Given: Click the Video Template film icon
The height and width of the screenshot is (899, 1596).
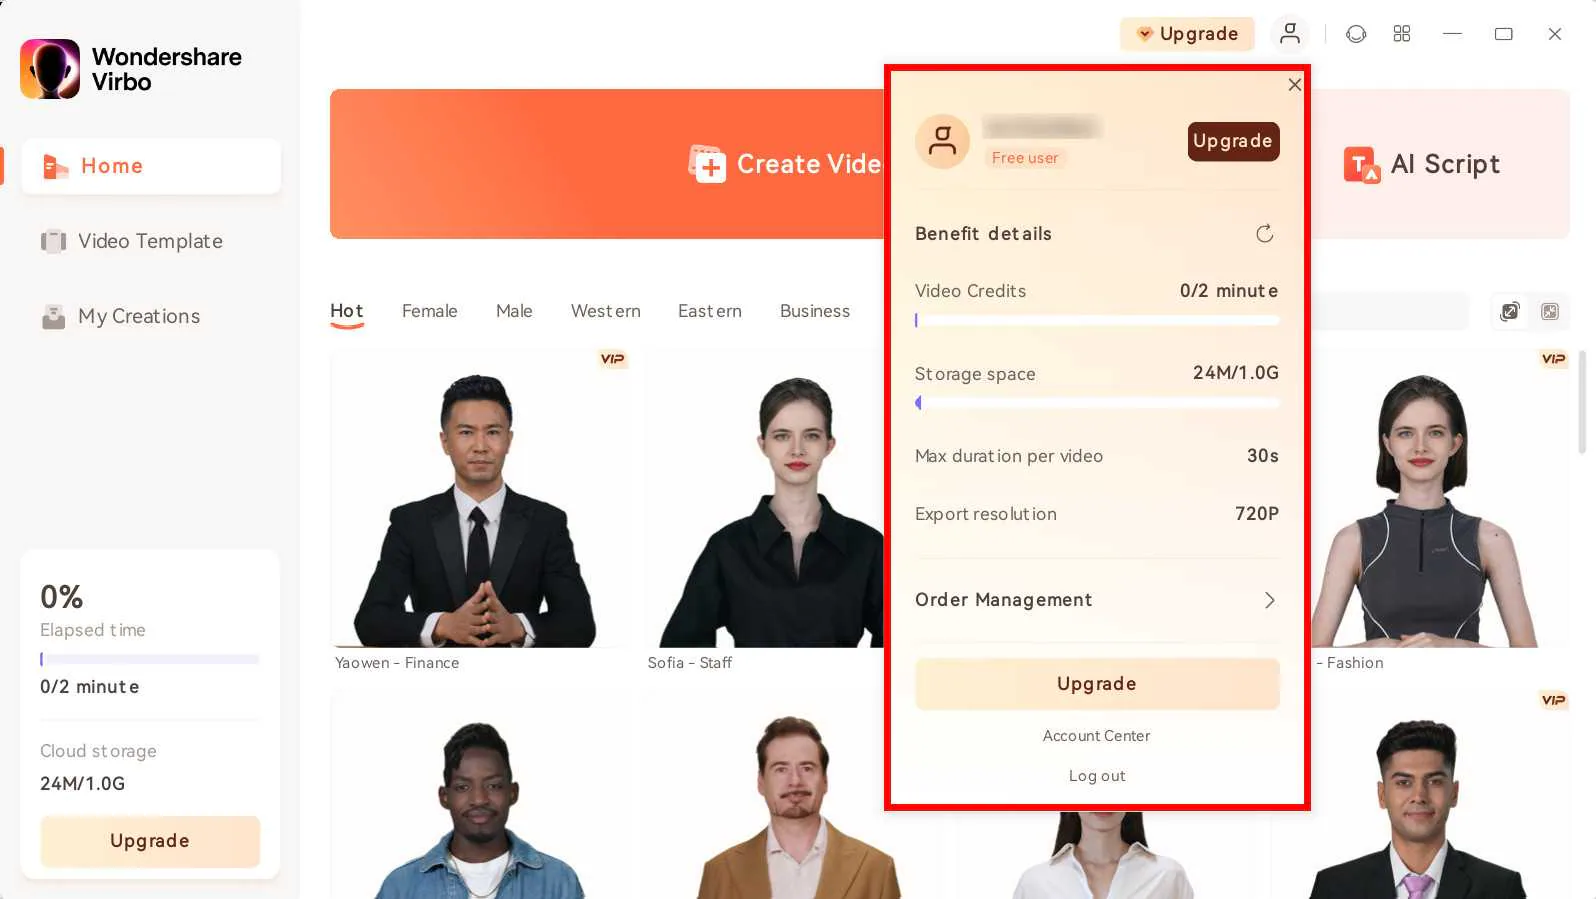Looking at the screenshot, I should coord(53,241).
